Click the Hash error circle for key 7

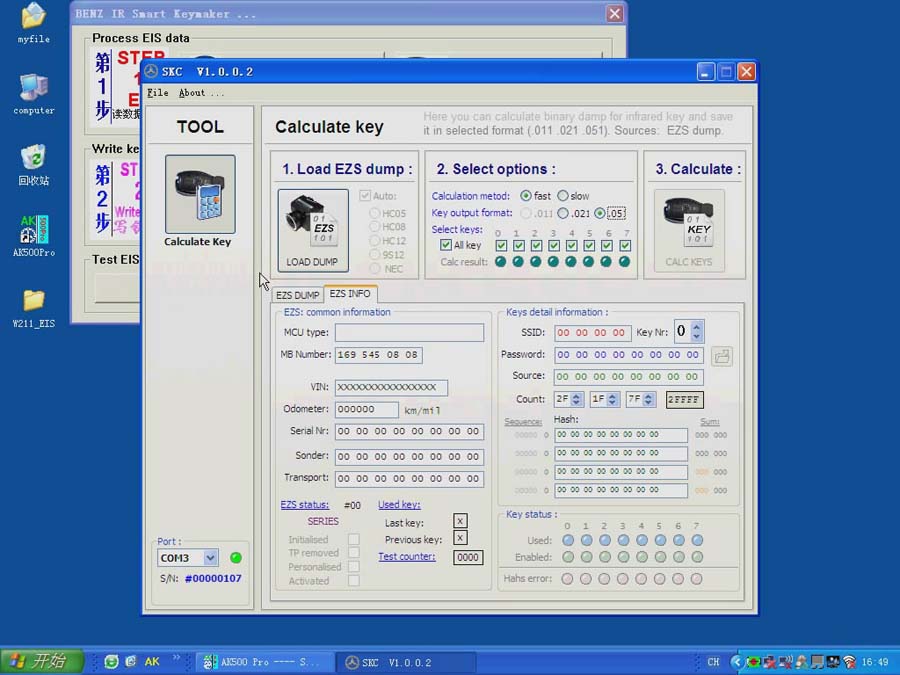[x=696, y=579]
